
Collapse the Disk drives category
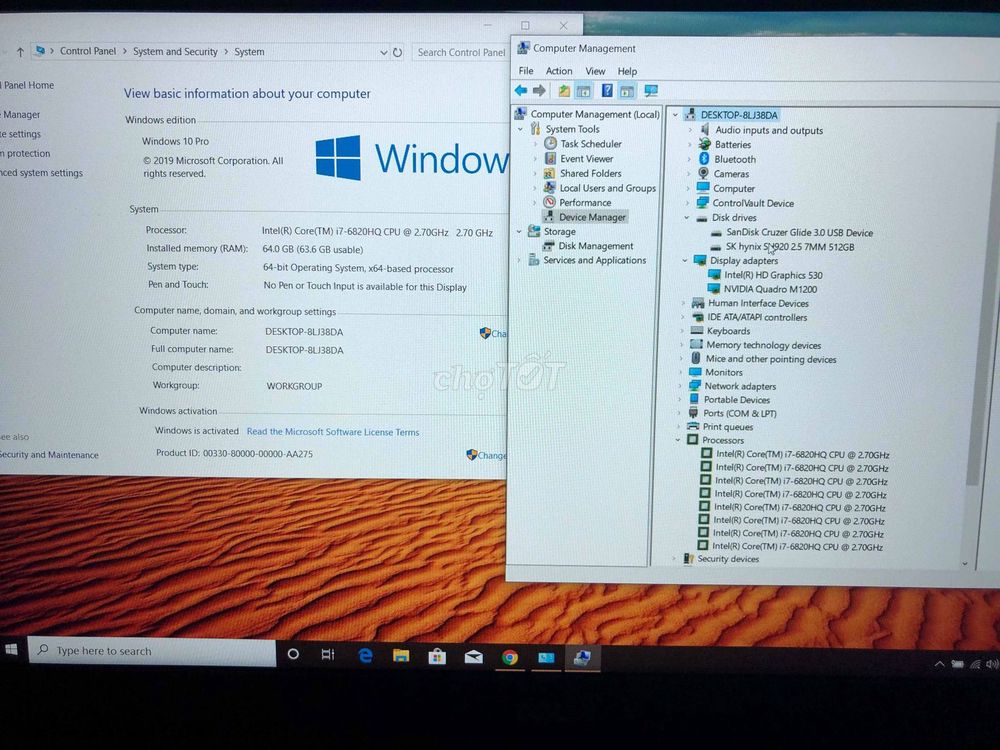click(x=687, y=217)
